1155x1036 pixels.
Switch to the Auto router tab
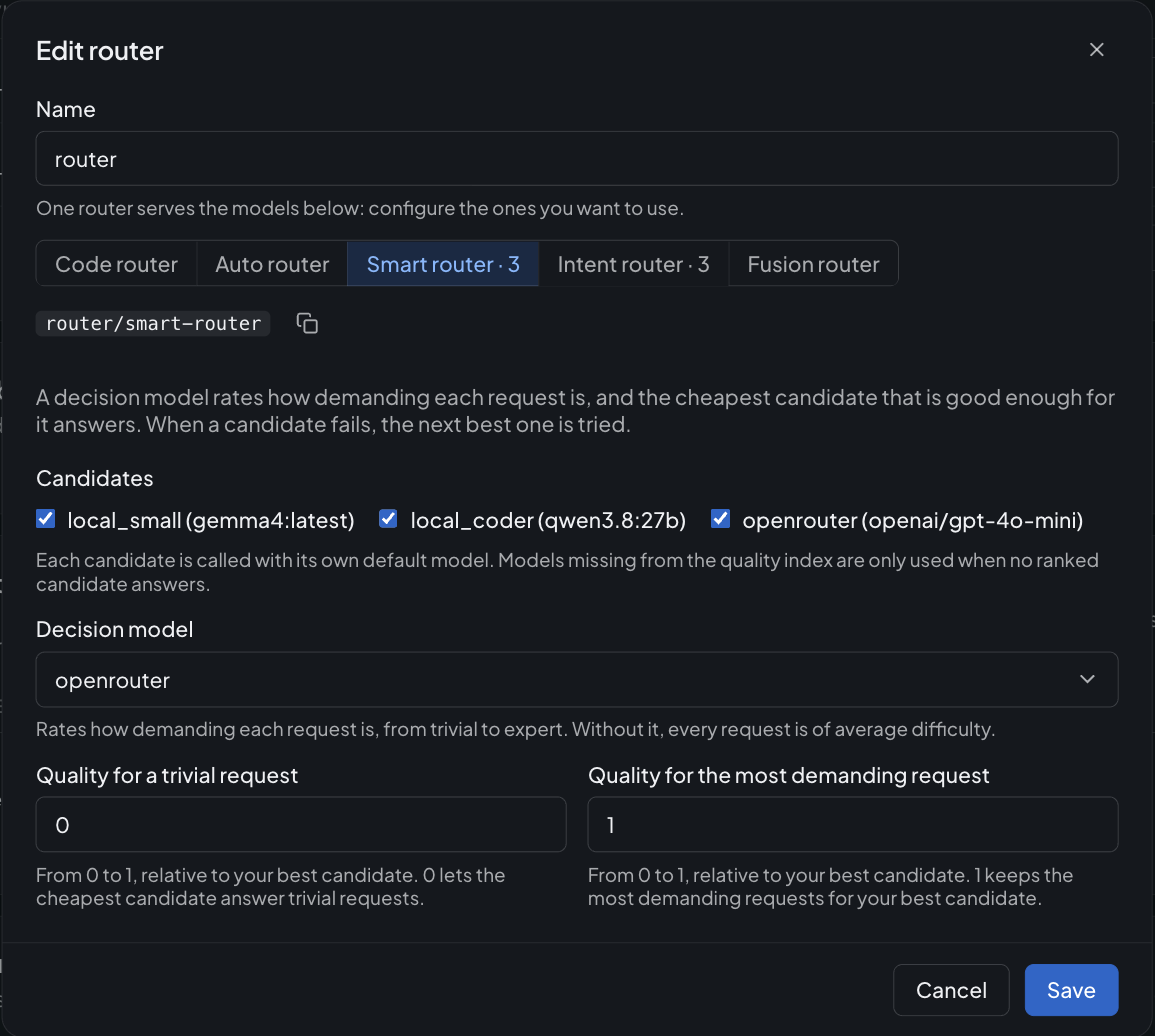pos(272,264)
